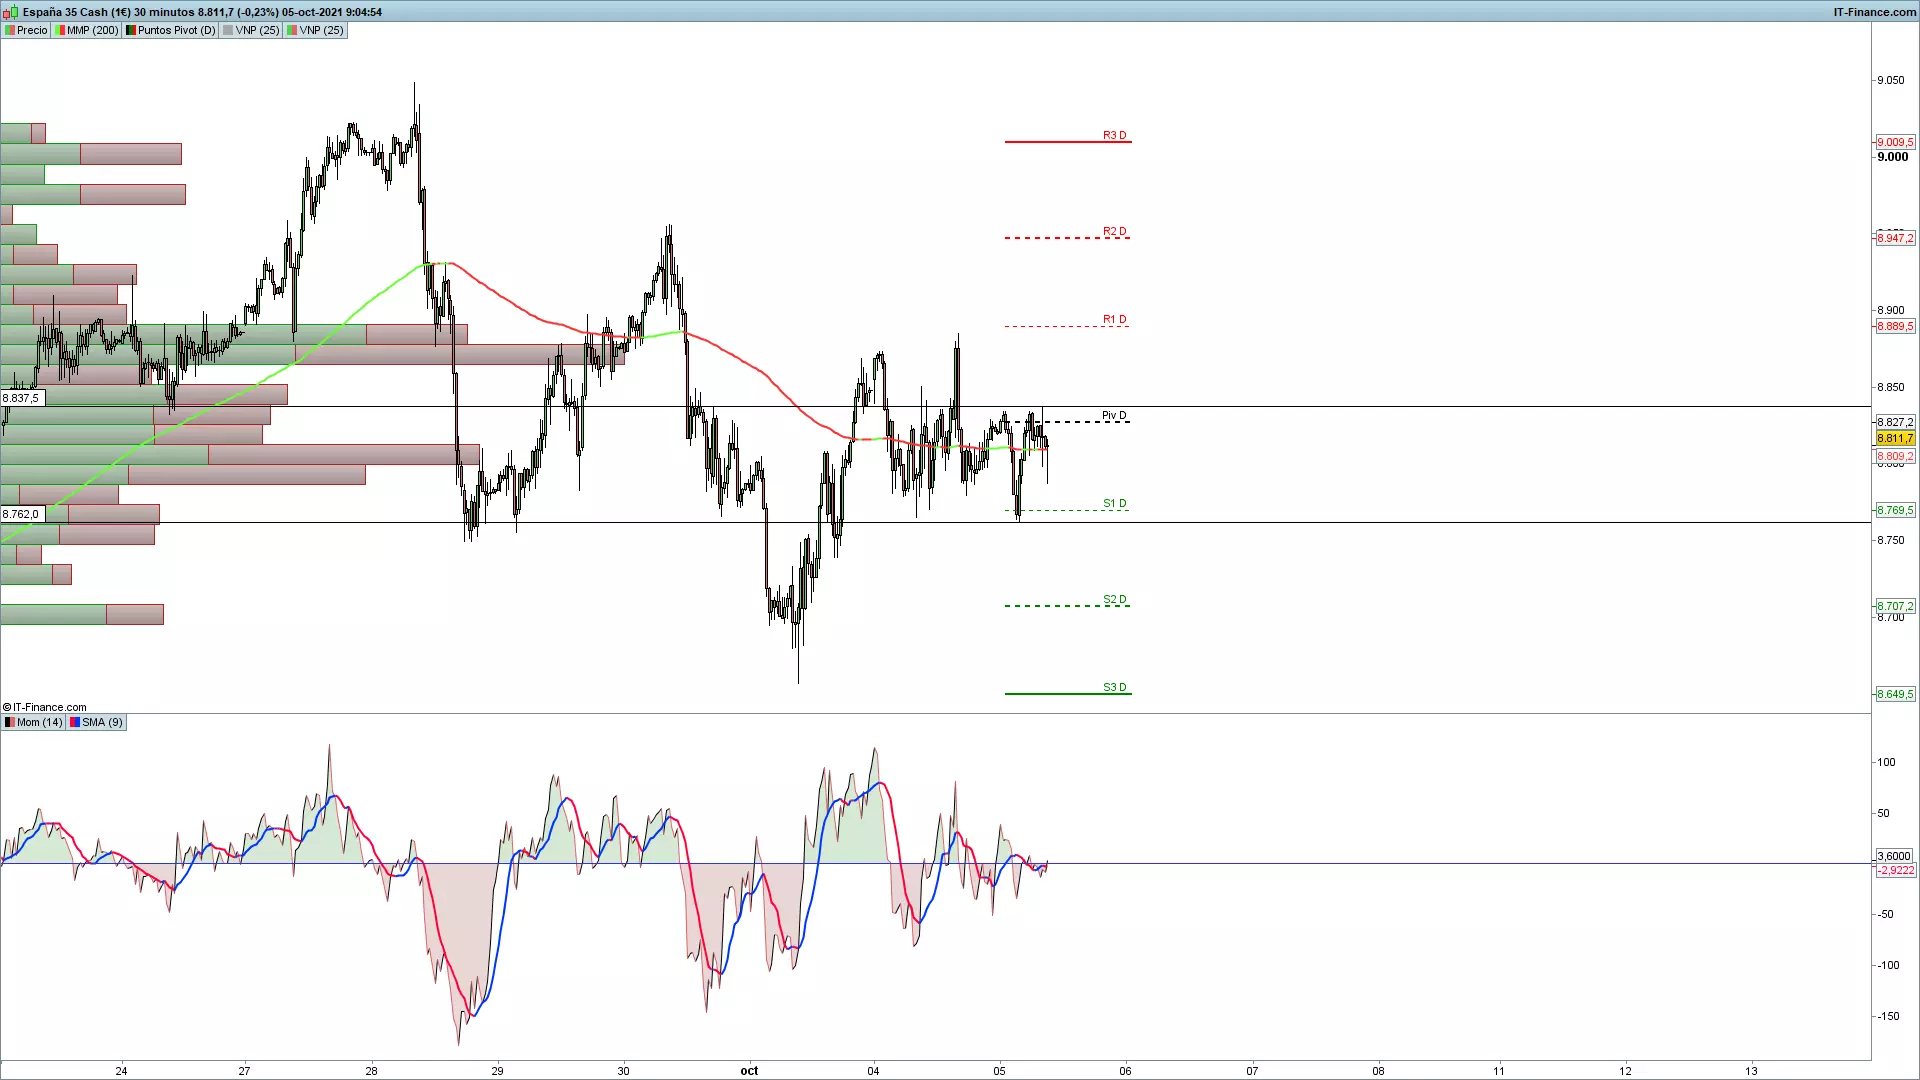The width and height of the screenshot is (1920, 1080).
Task: Click the 3,6000 momentum value tag
Action: (x=1894, y=856)
